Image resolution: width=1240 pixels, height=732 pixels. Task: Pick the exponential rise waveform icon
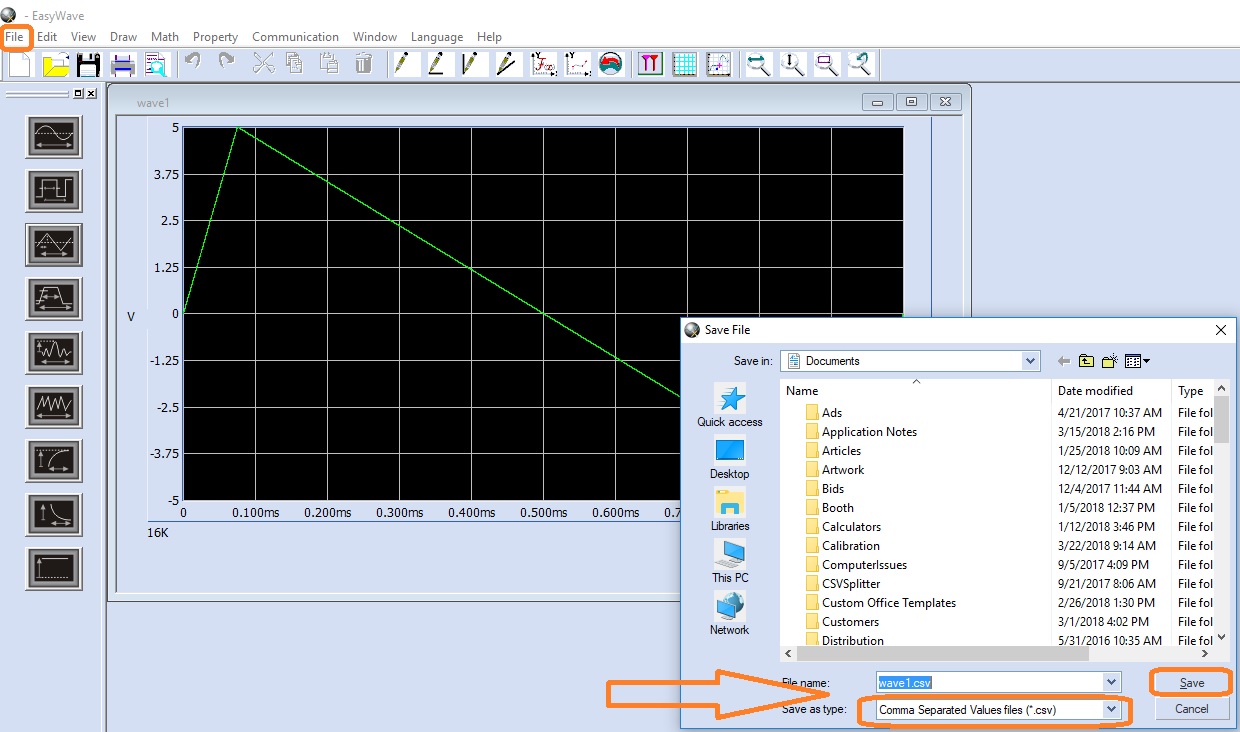(x=54, y=461)
